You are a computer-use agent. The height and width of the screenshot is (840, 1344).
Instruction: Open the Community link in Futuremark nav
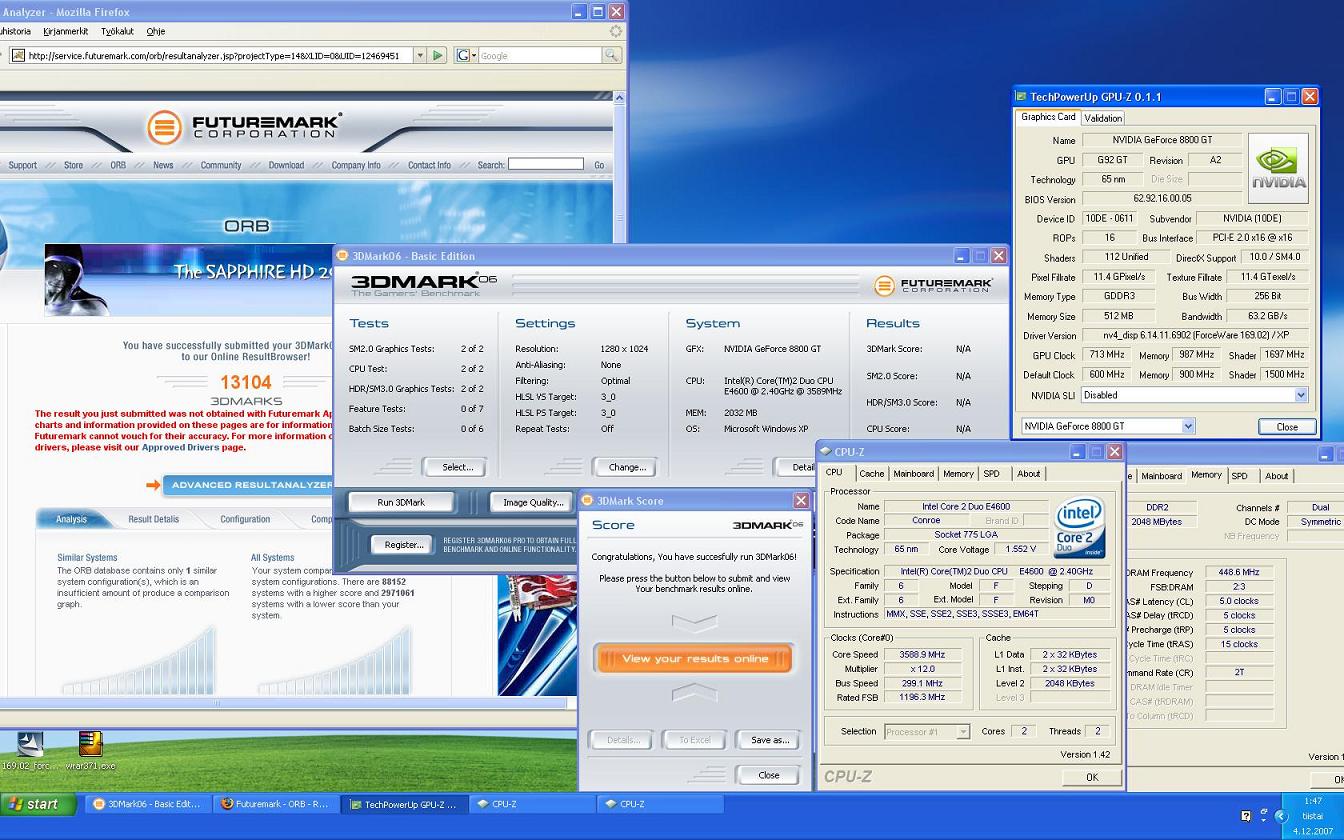220,165
